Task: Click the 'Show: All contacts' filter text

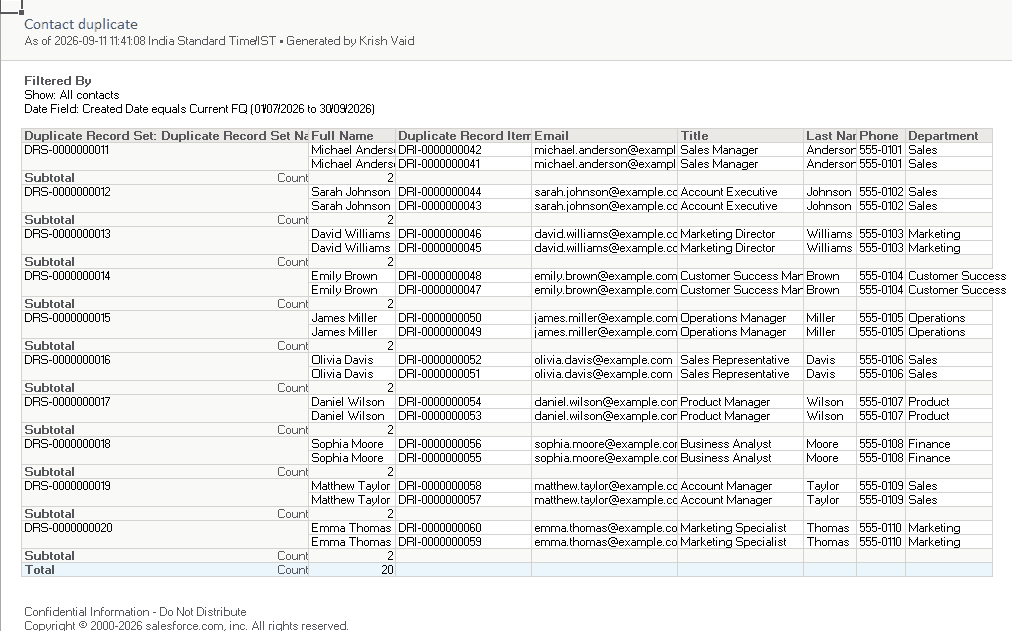Action: (72, 95)
